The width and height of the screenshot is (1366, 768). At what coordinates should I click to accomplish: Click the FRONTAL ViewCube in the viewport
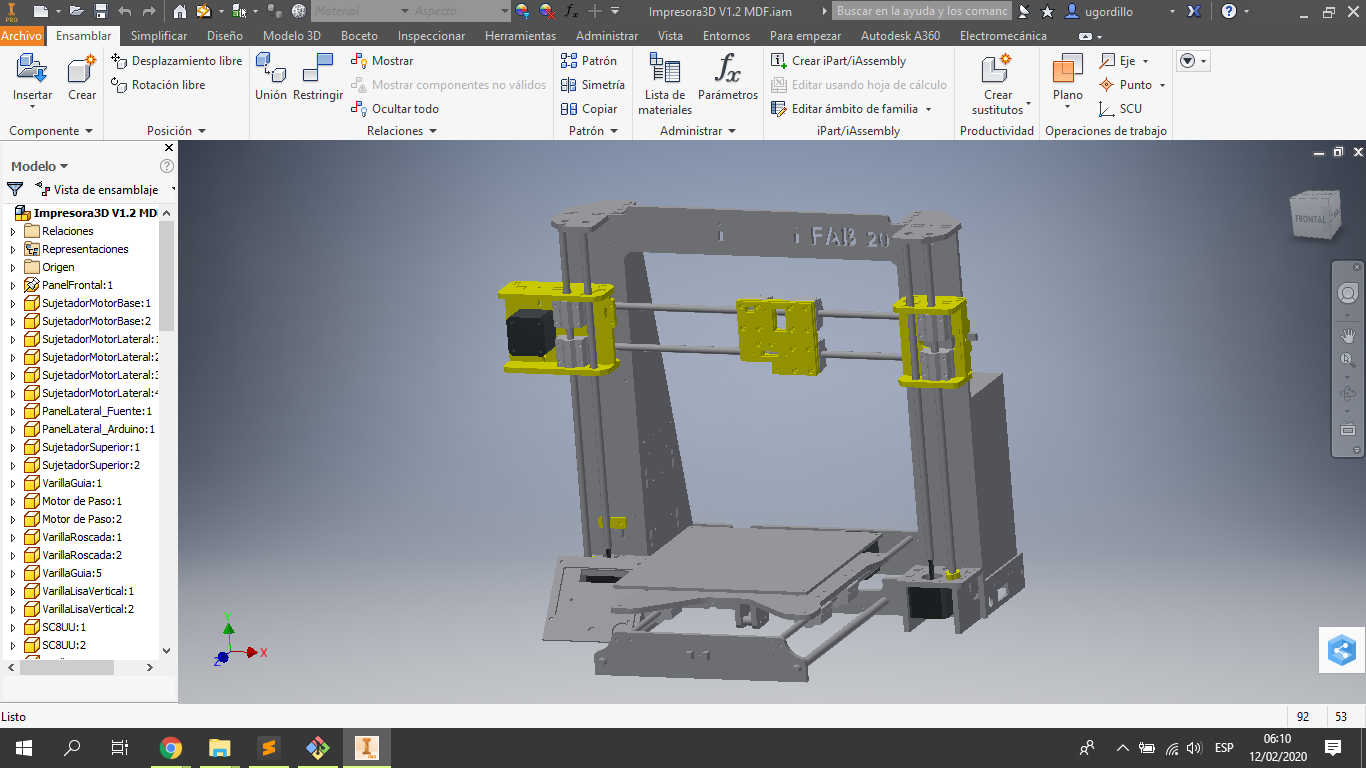click(1313, 215)
